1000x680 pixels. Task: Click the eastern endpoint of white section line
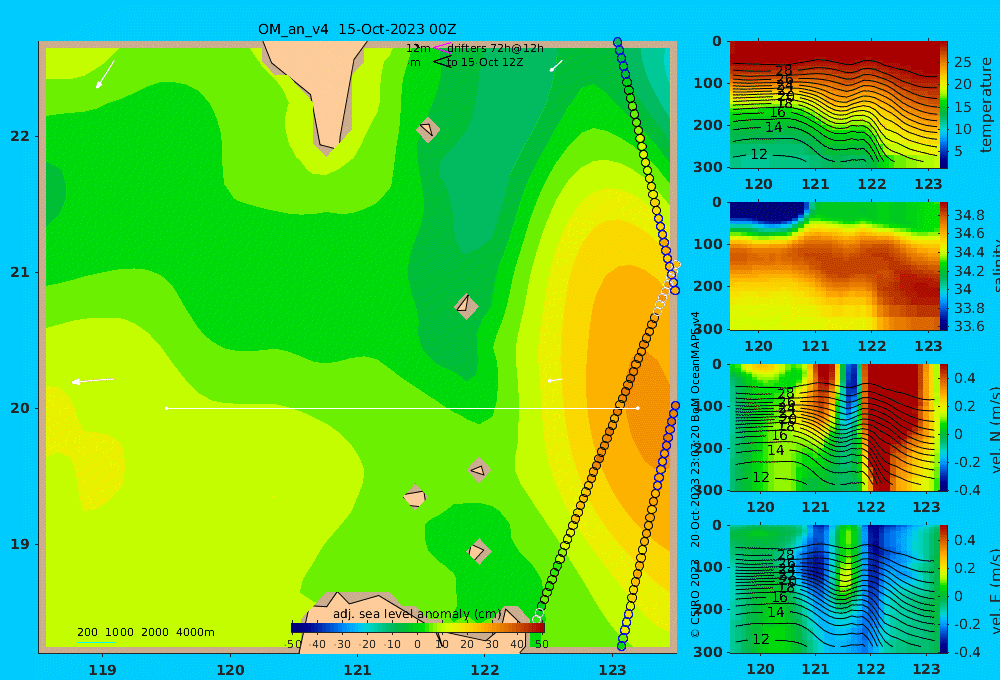point(638,408)
